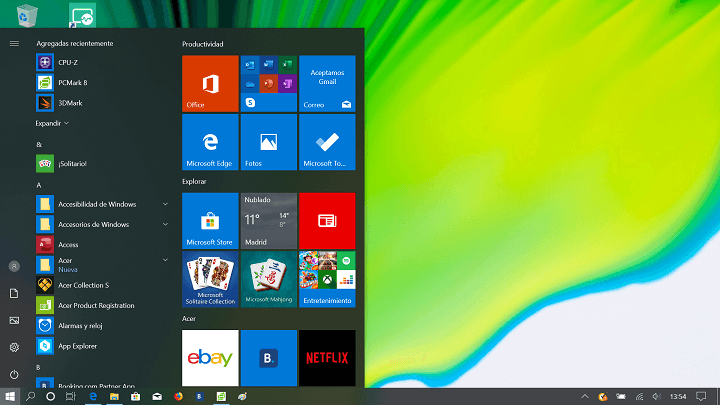Open the Wi-Fi network tray icon
720x405 pixels.
point(639,396)
